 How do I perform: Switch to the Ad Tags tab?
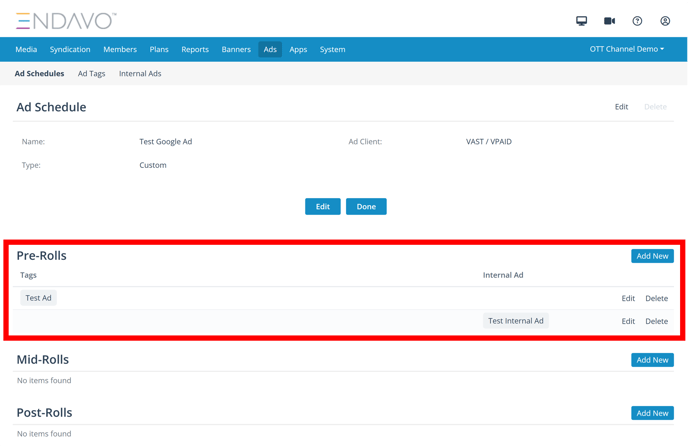click(91, 74)
